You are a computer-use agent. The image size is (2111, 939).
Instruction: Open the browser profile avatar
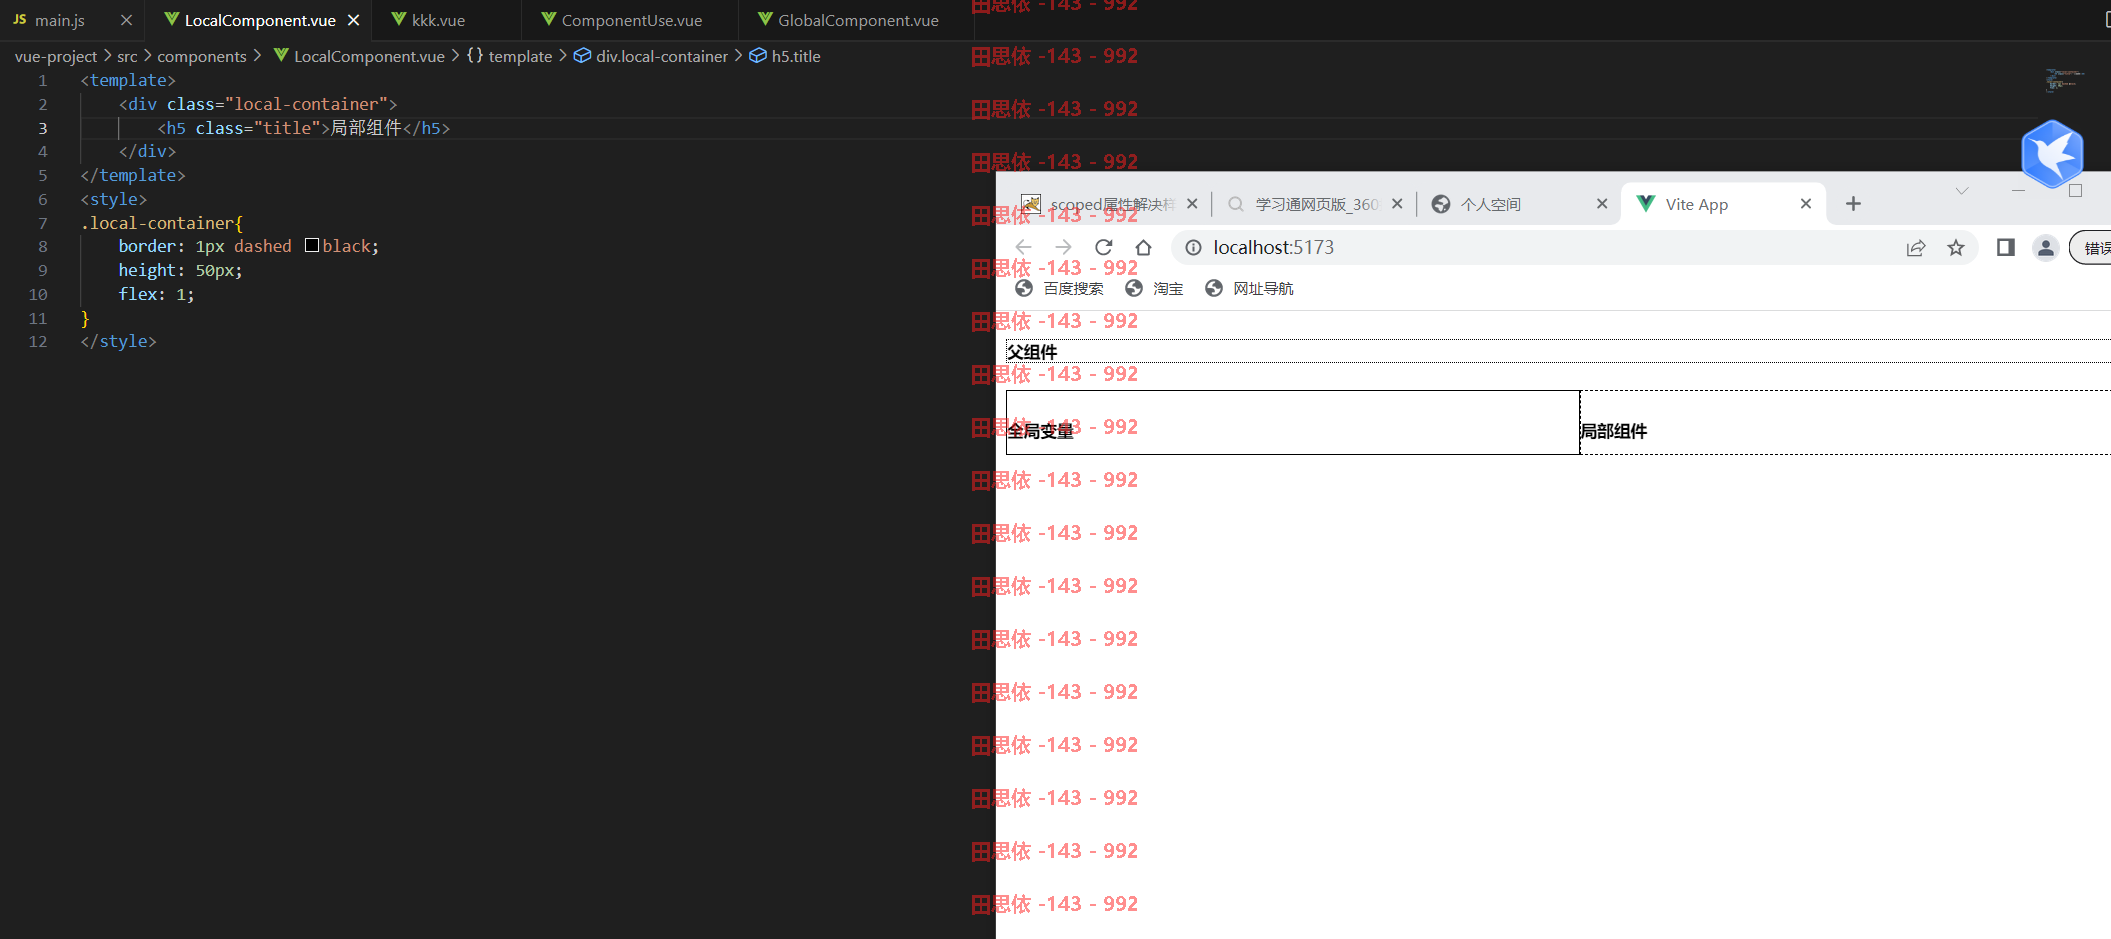pyautogui.click(x=2045, y=248)
